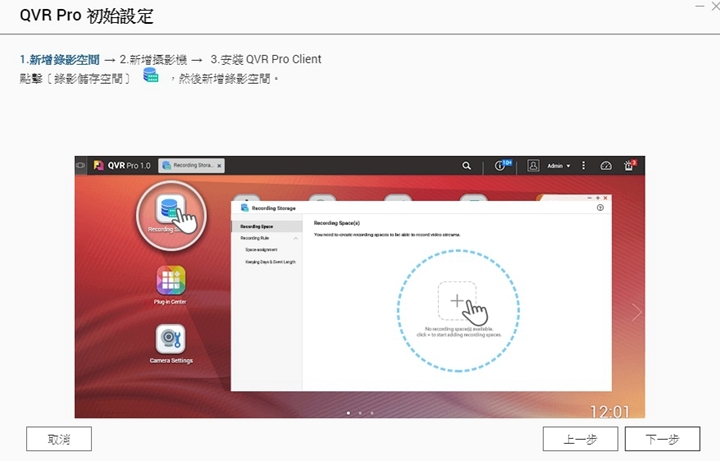Viewport: 720px width, 461px height.
Task: Click the 12:01 clock on tutorial desktop
Action: click(x=609, y=411)
